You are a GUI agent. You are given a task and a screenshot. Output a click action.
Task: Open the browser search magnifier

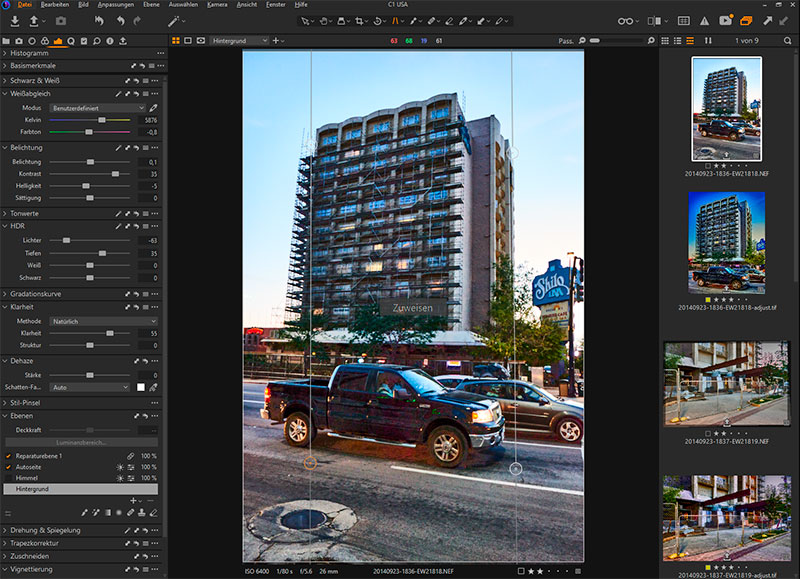click(x=787, y=40)
